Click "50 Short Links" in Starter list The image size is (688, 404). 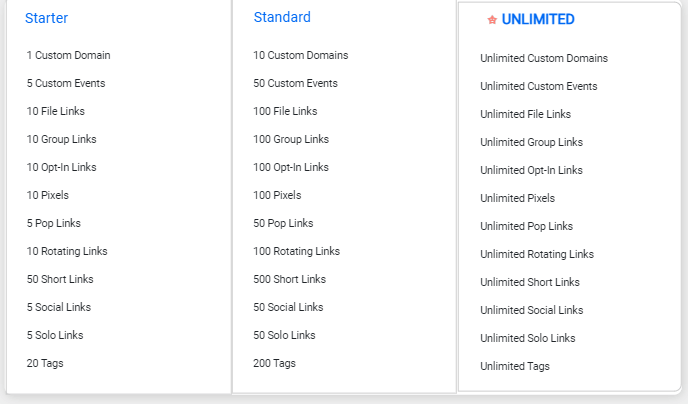[60, 279]
